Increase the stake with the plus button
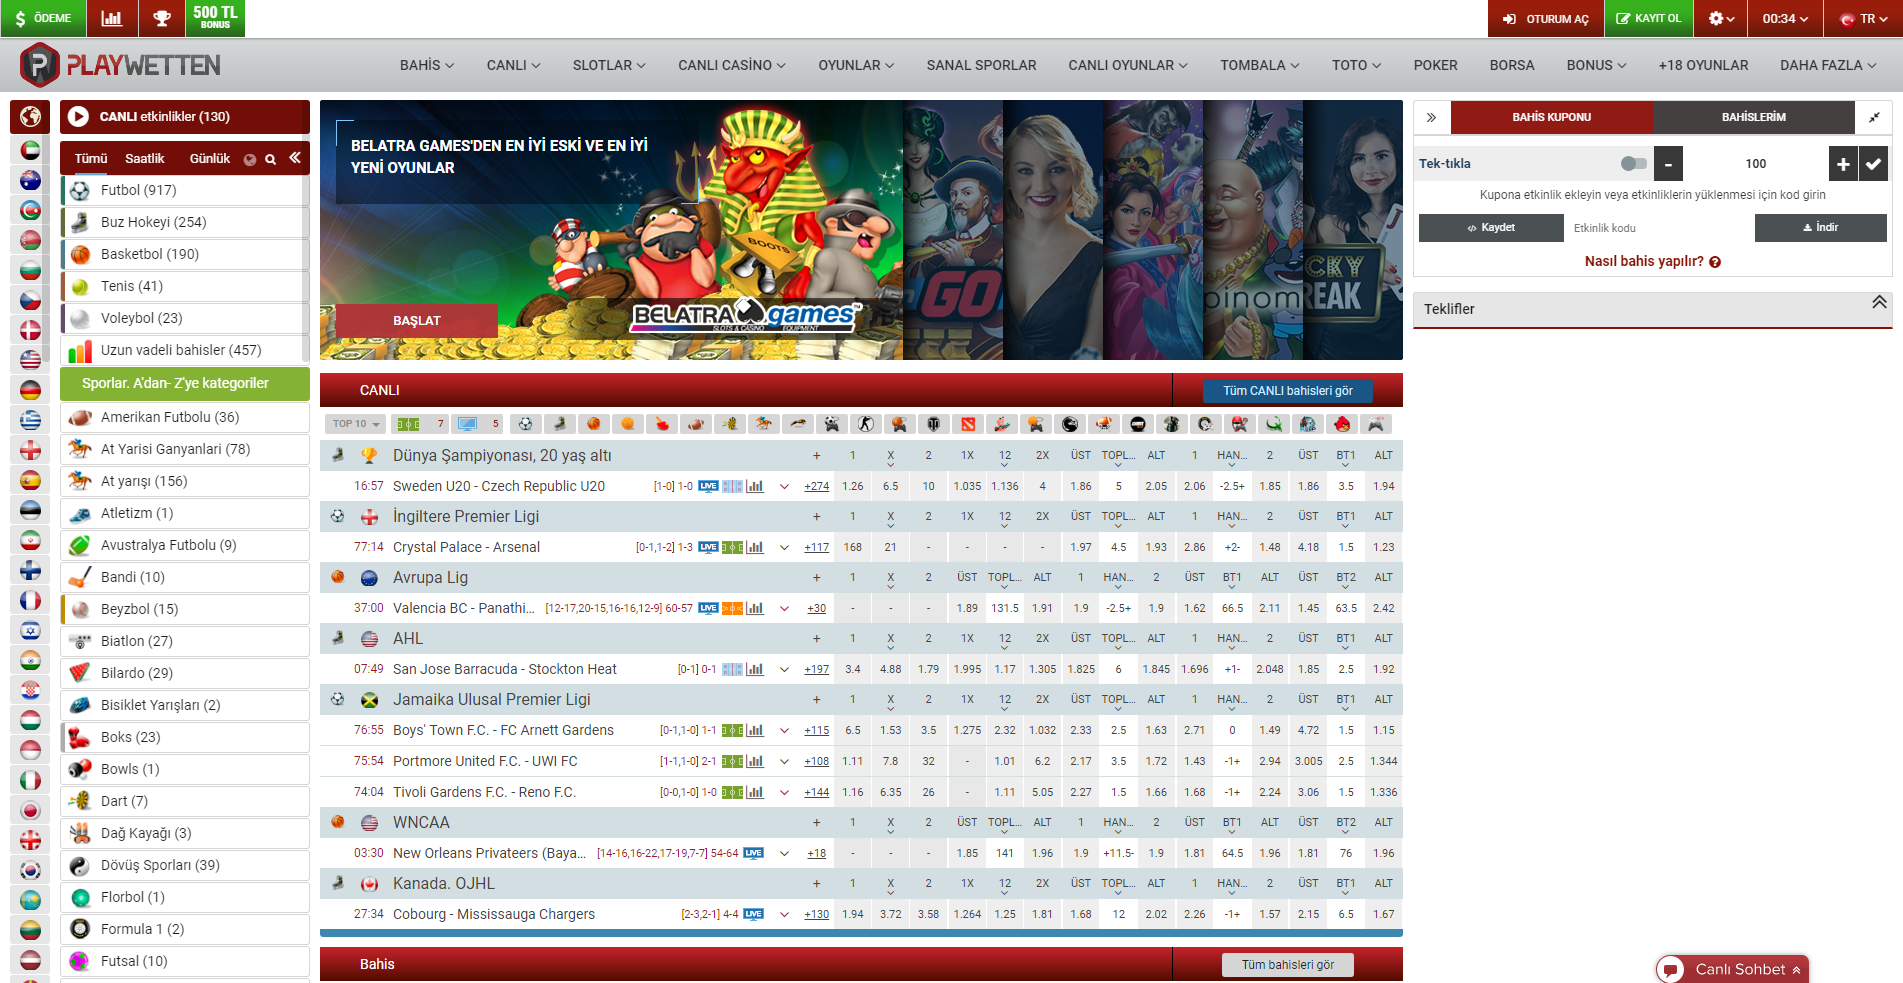 pyautogui.click(x=1843, y=164)
